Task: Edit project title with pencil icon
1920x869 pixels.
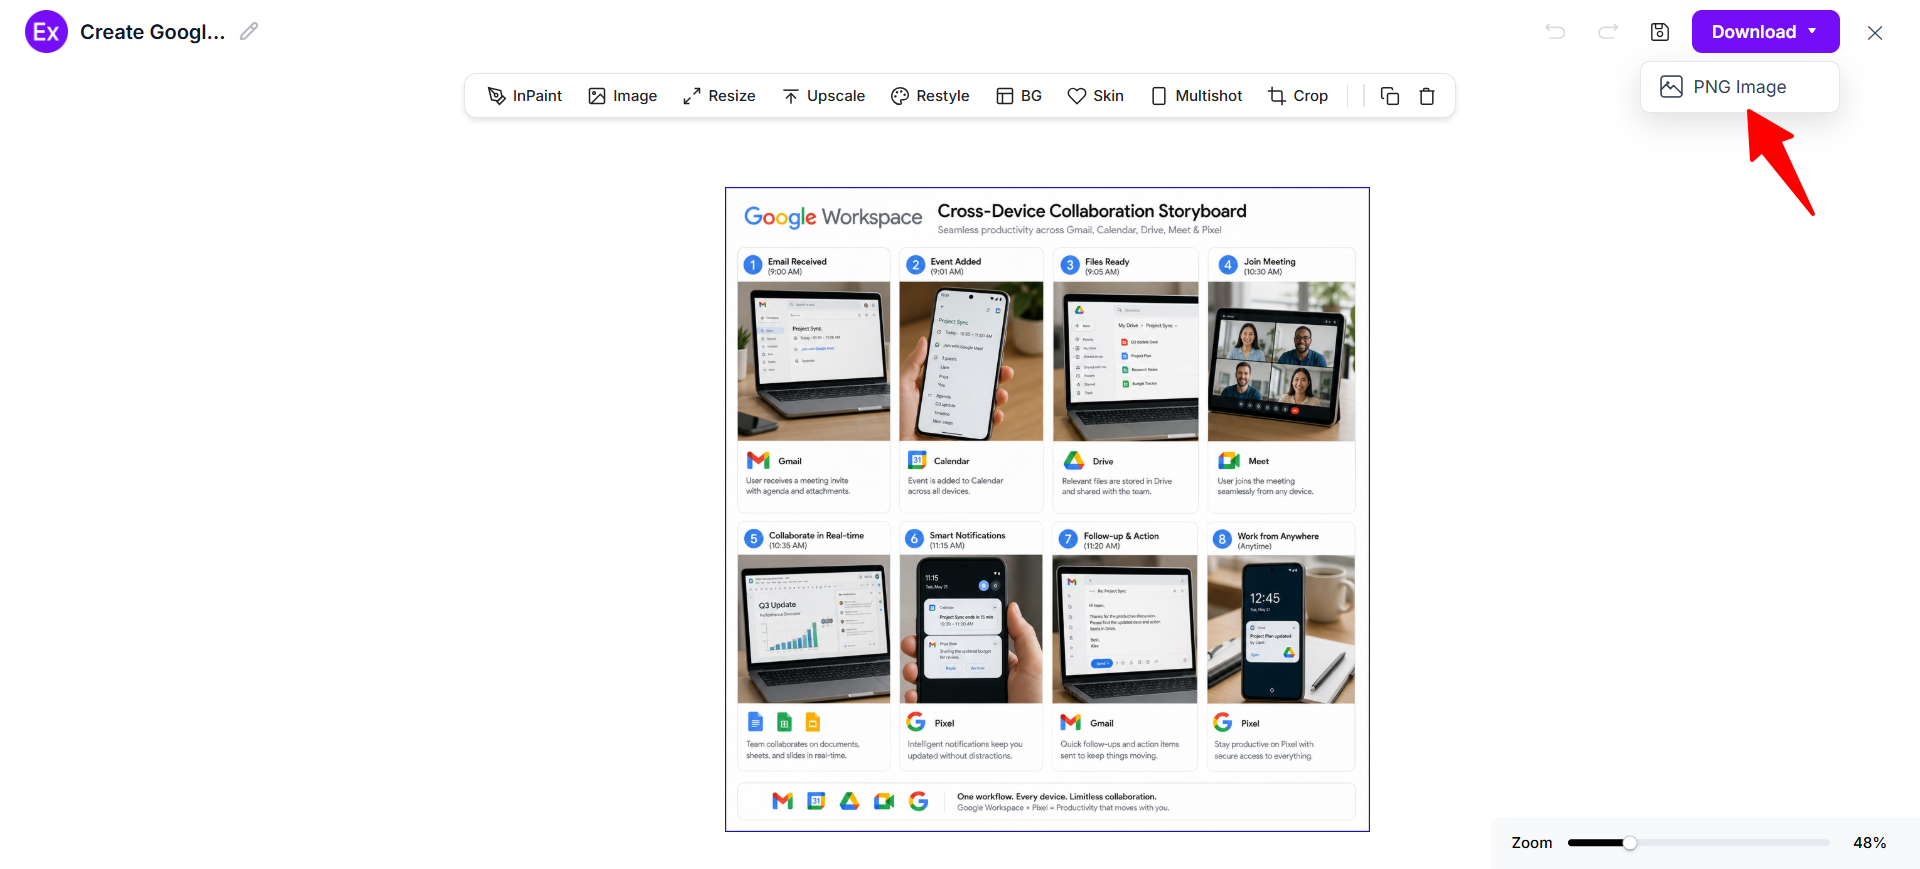Action: click(x=249, y=31)
